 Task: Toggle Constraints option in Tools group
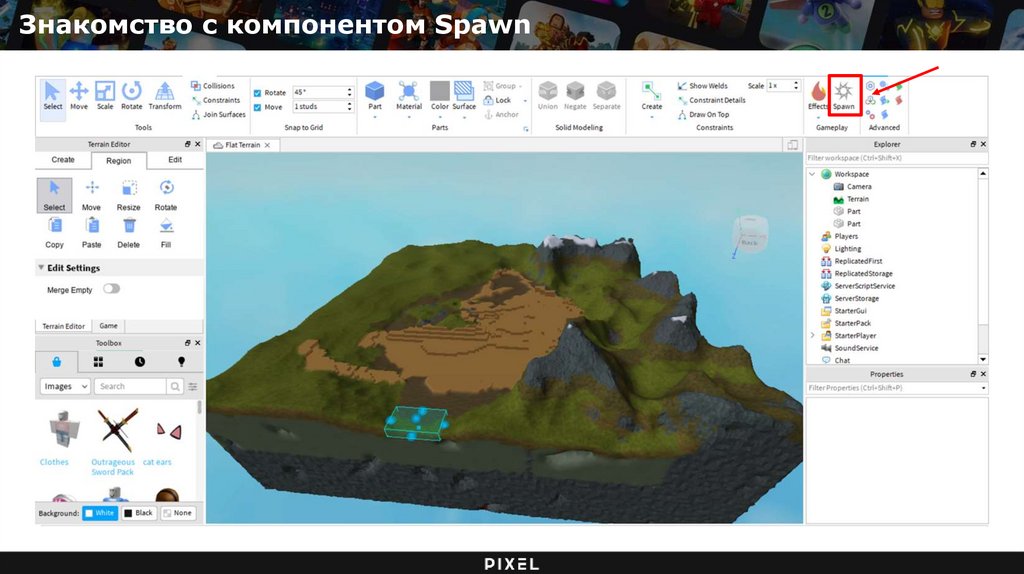coord(216,100)
